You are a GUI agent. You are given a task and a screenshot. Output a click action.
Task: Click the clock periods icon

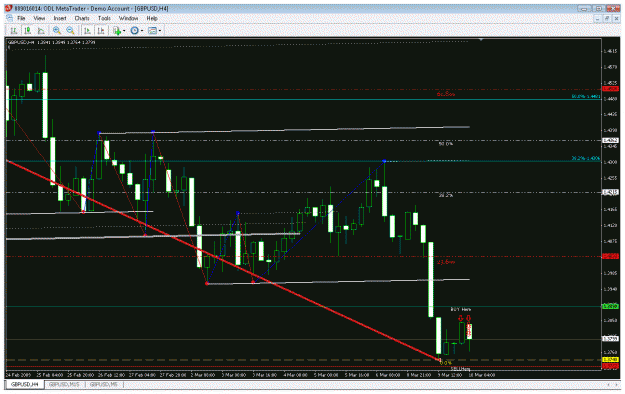click(x=135, y=31)
